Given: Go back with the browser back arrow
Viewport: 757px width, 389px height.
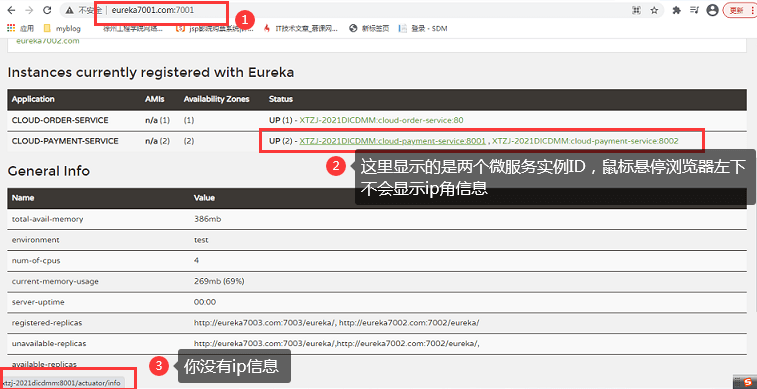Looking at the screenshot, I should pos(11,10).
